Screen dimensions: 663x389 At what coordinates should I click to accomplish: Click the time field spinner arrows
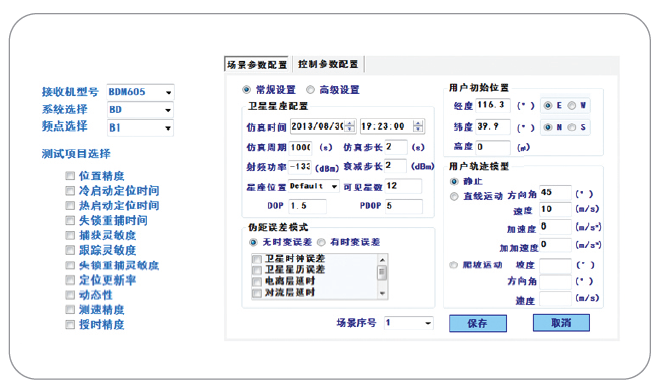418,126
